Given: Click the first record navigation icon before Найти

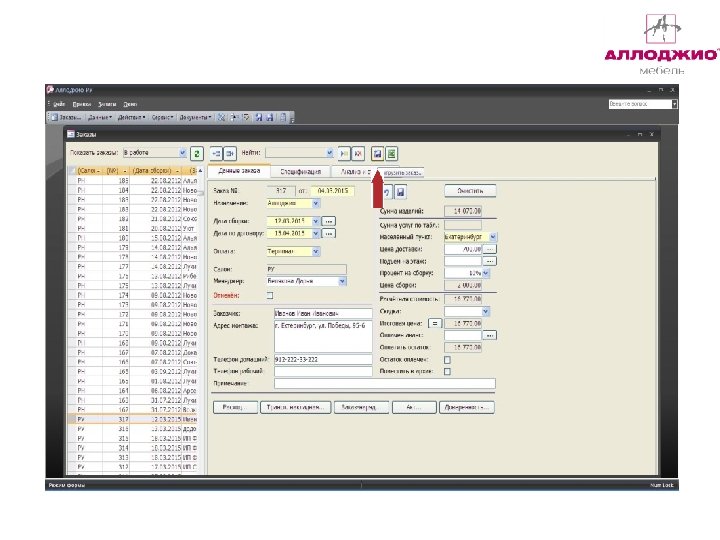Looking at the screenshot, I should click(216, 153).
